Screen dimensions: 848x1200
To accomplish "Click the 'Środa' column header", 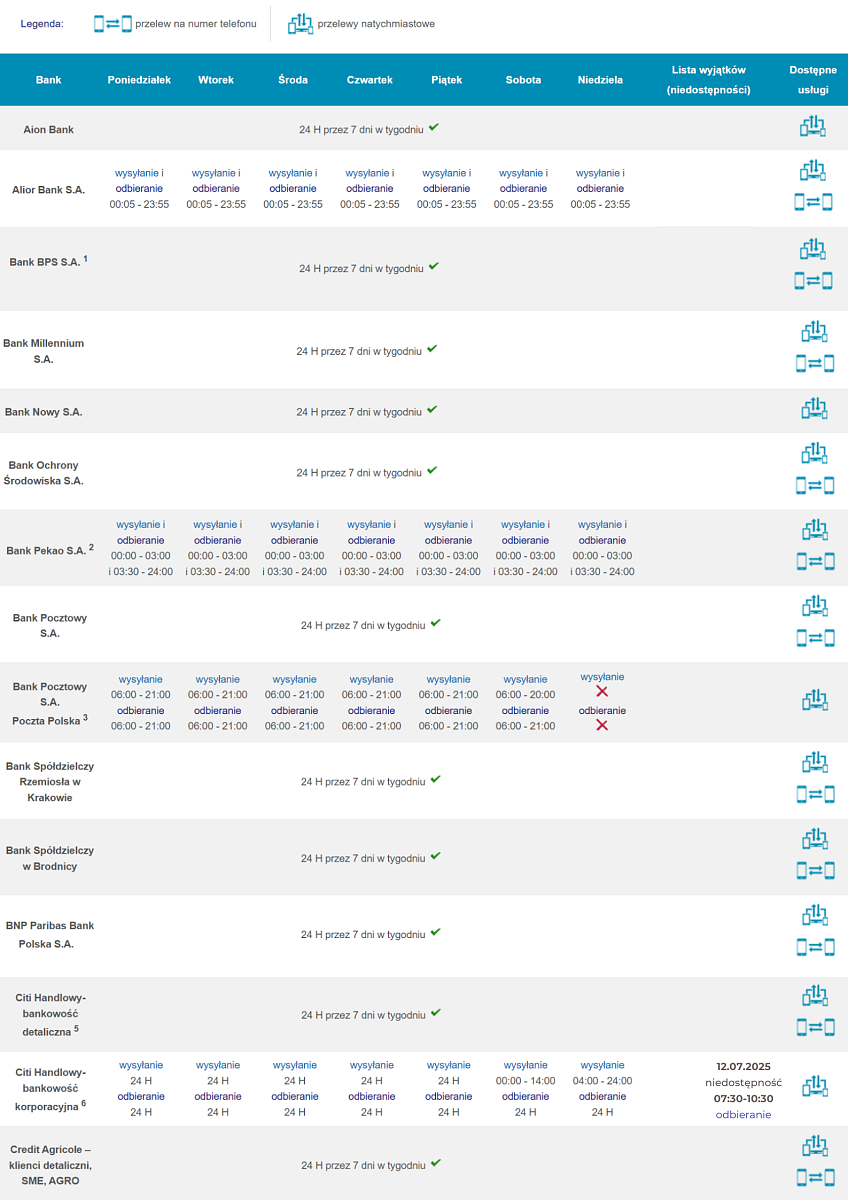I will (293, 80).
